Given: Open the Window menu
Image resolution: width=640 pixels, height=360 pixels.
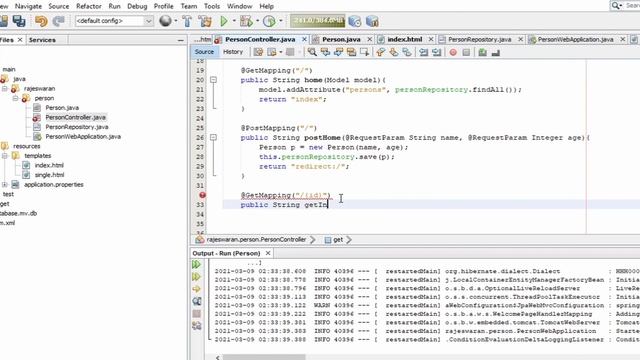Looking at the screenshot, I should [x=240, y=6].
